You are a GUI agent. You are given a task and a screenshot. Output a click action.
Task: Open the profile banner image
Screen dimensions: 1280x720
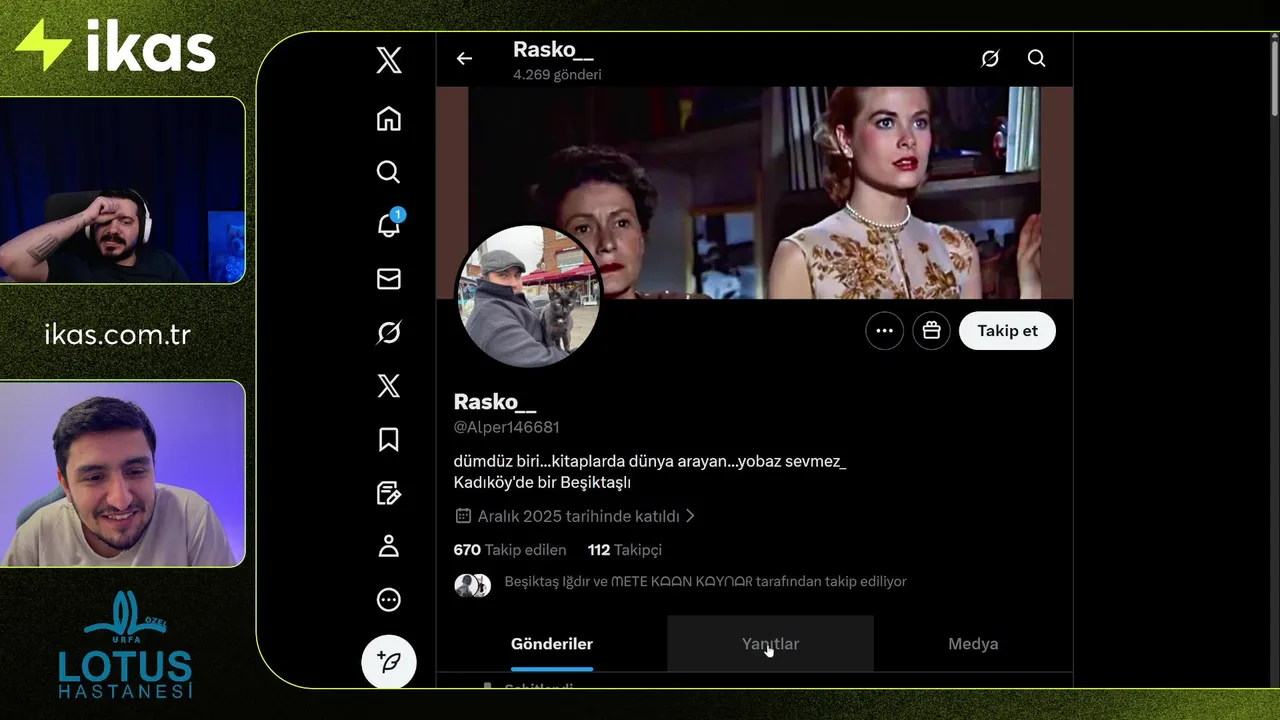tap(755, 192)
